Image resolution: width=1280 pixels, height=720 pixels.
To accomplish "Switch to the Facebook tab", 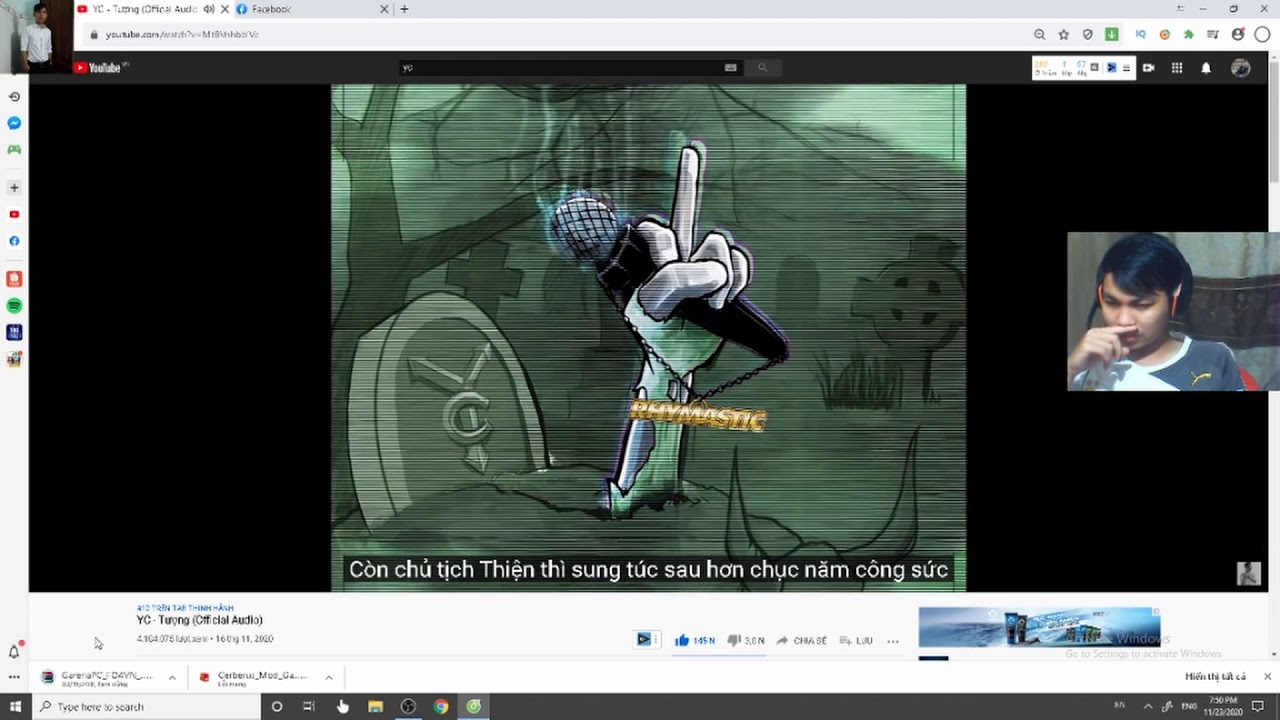I will click(x=312, y=9).
